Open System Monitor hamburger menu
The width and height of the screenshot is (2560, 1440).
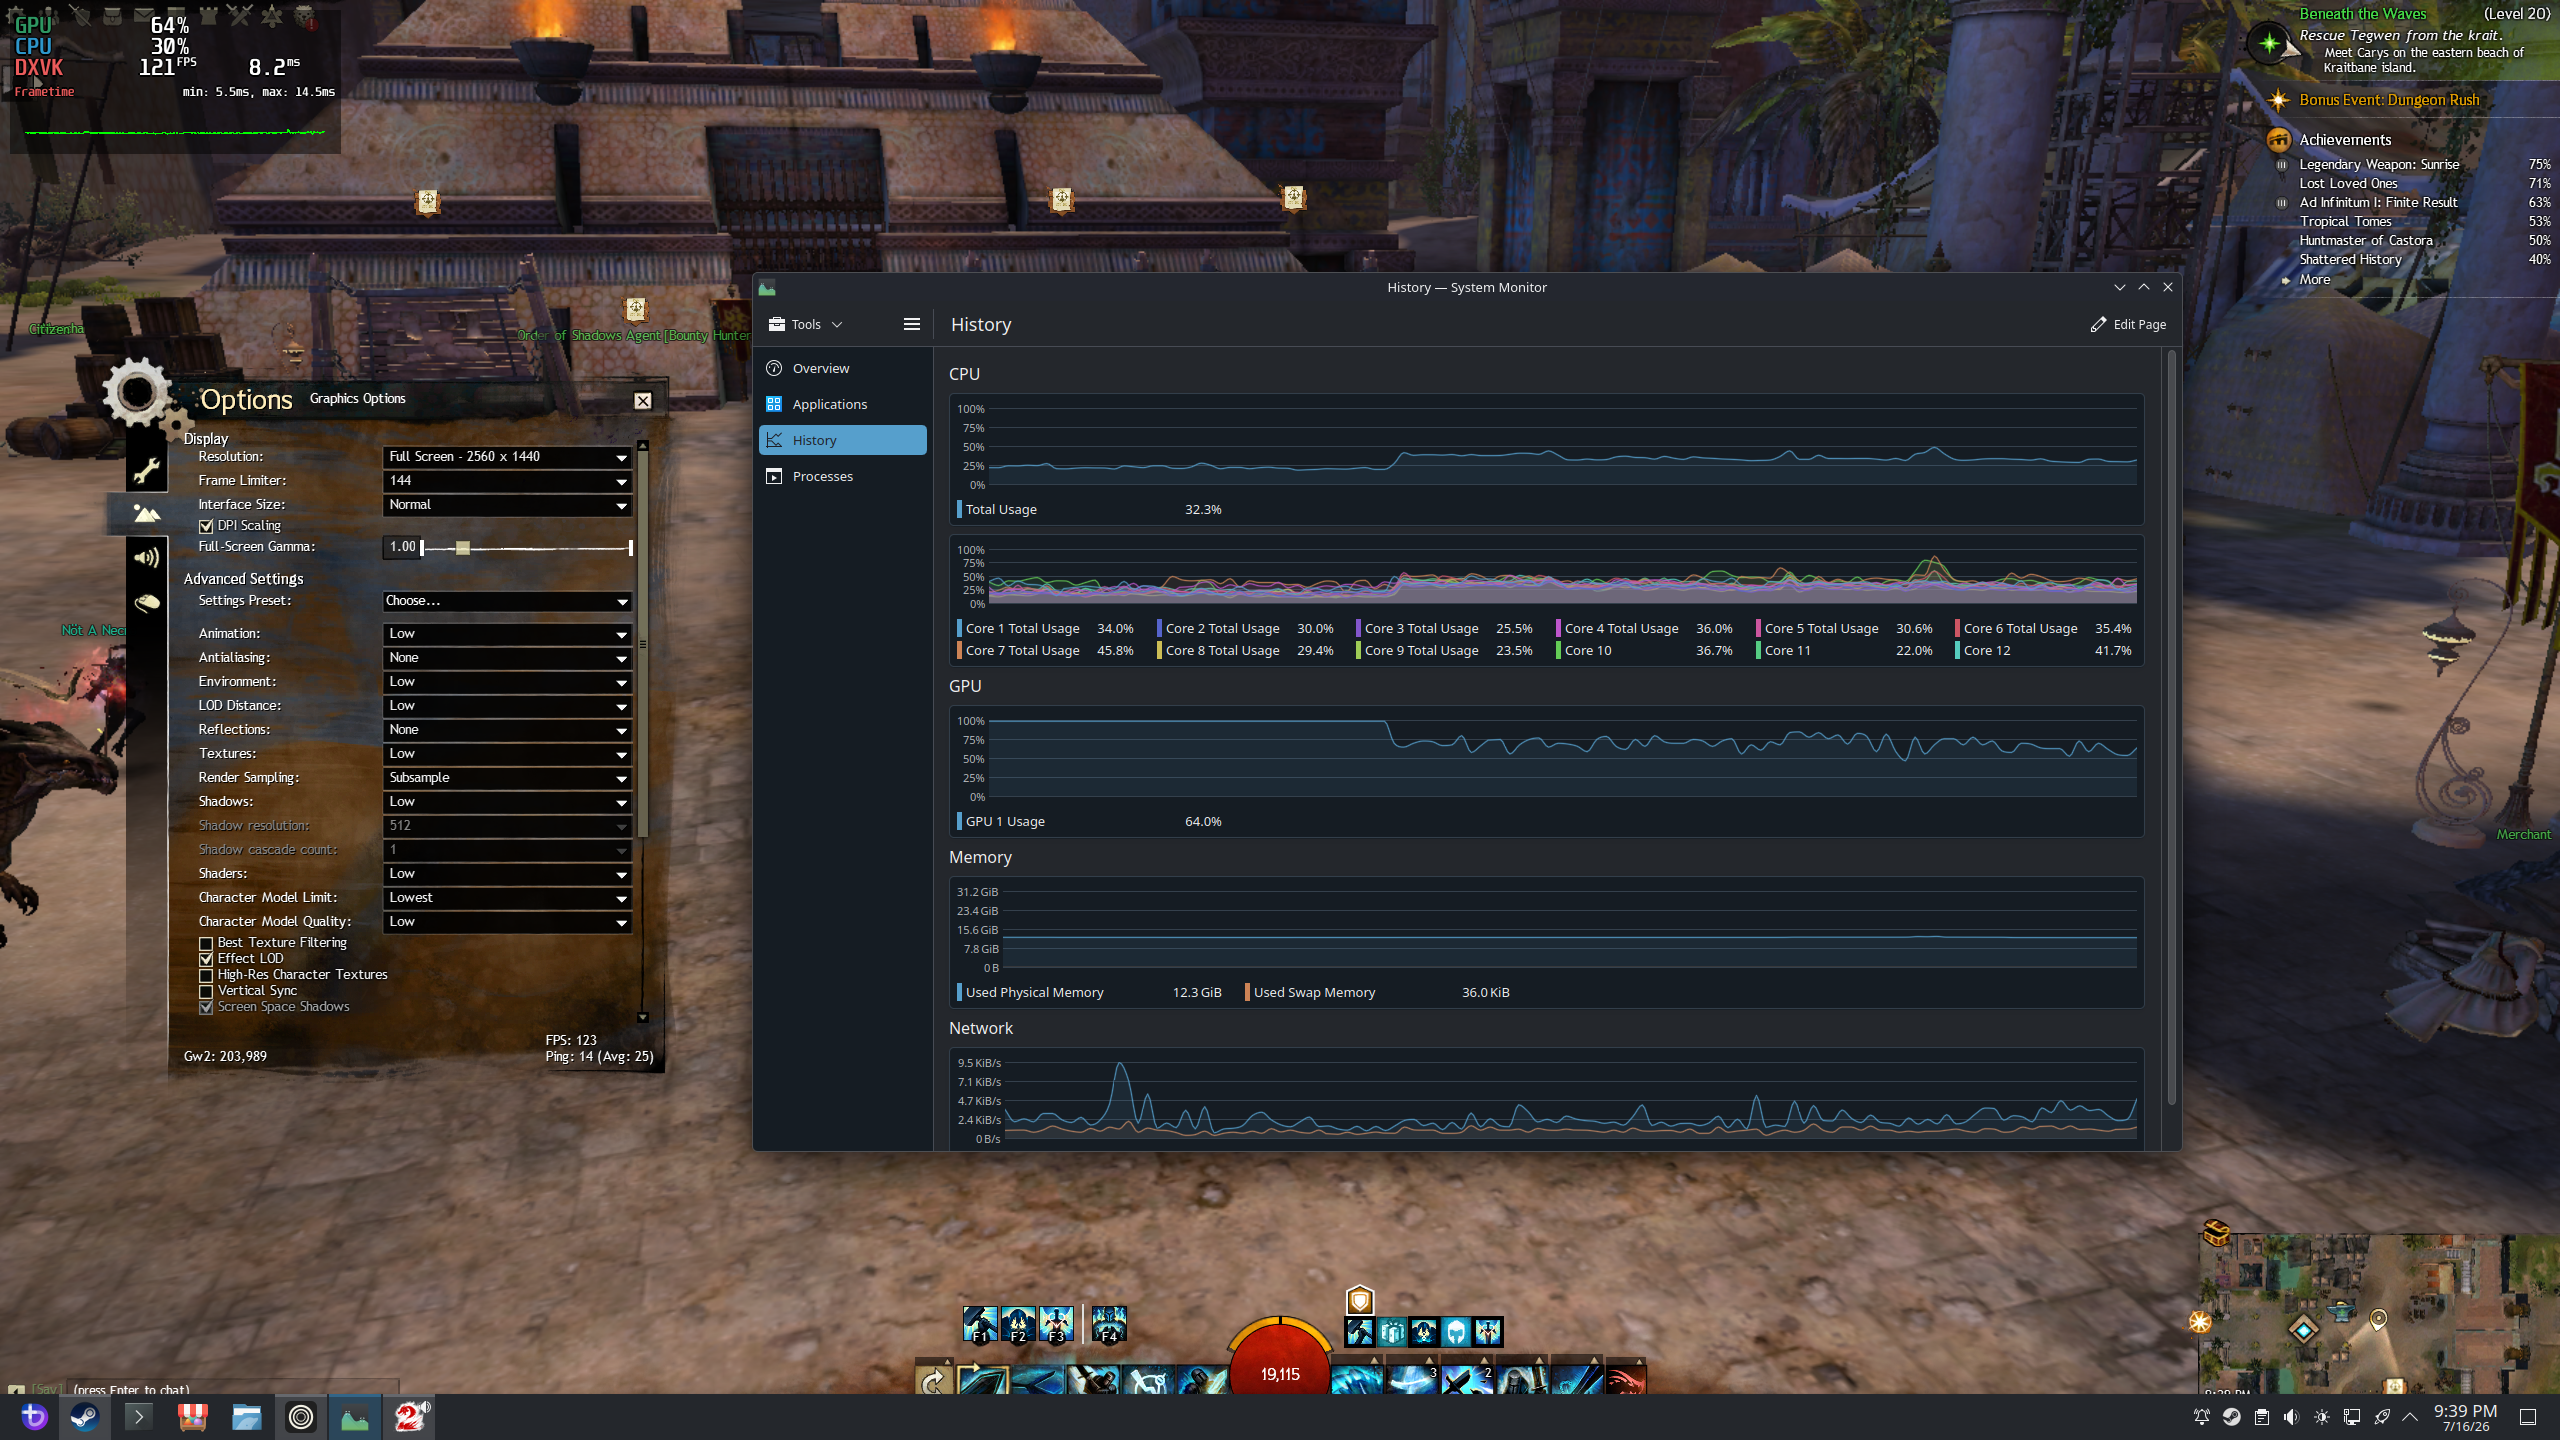coord(911,324)
